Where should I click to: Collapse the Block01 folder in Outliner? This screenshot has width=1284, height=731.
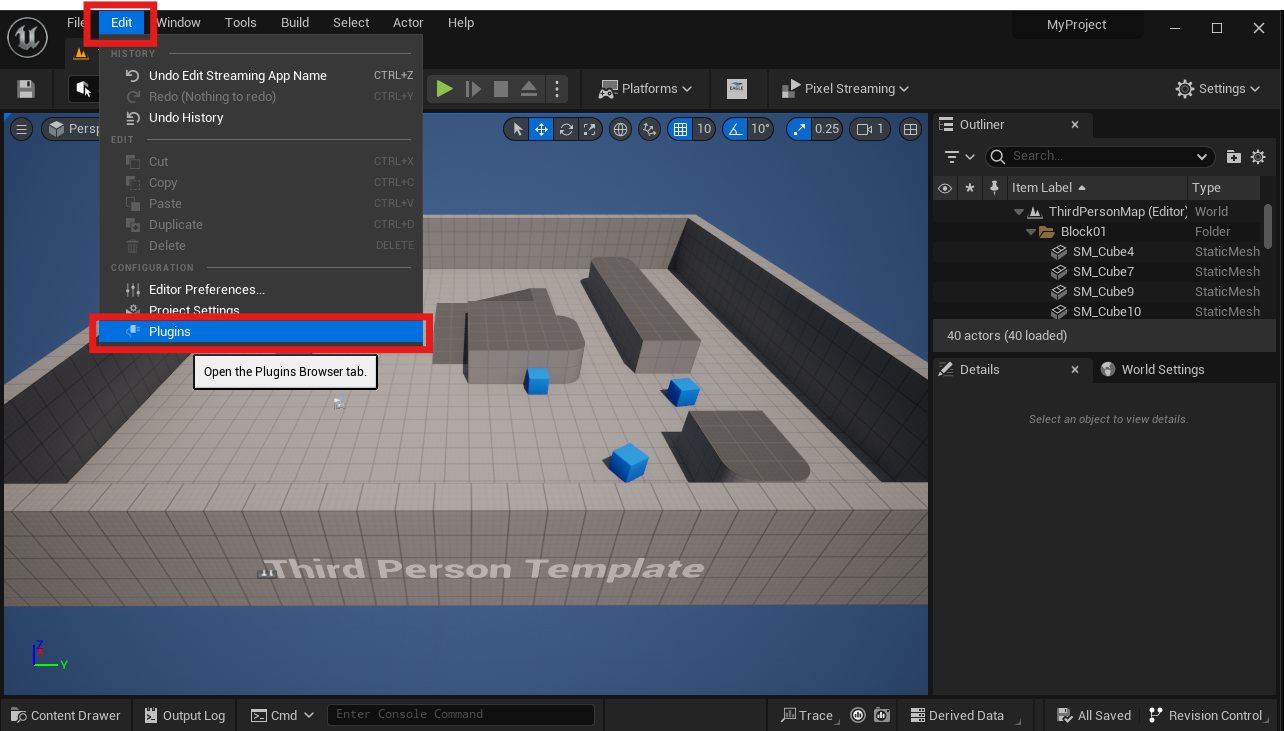pos(1031,232)
